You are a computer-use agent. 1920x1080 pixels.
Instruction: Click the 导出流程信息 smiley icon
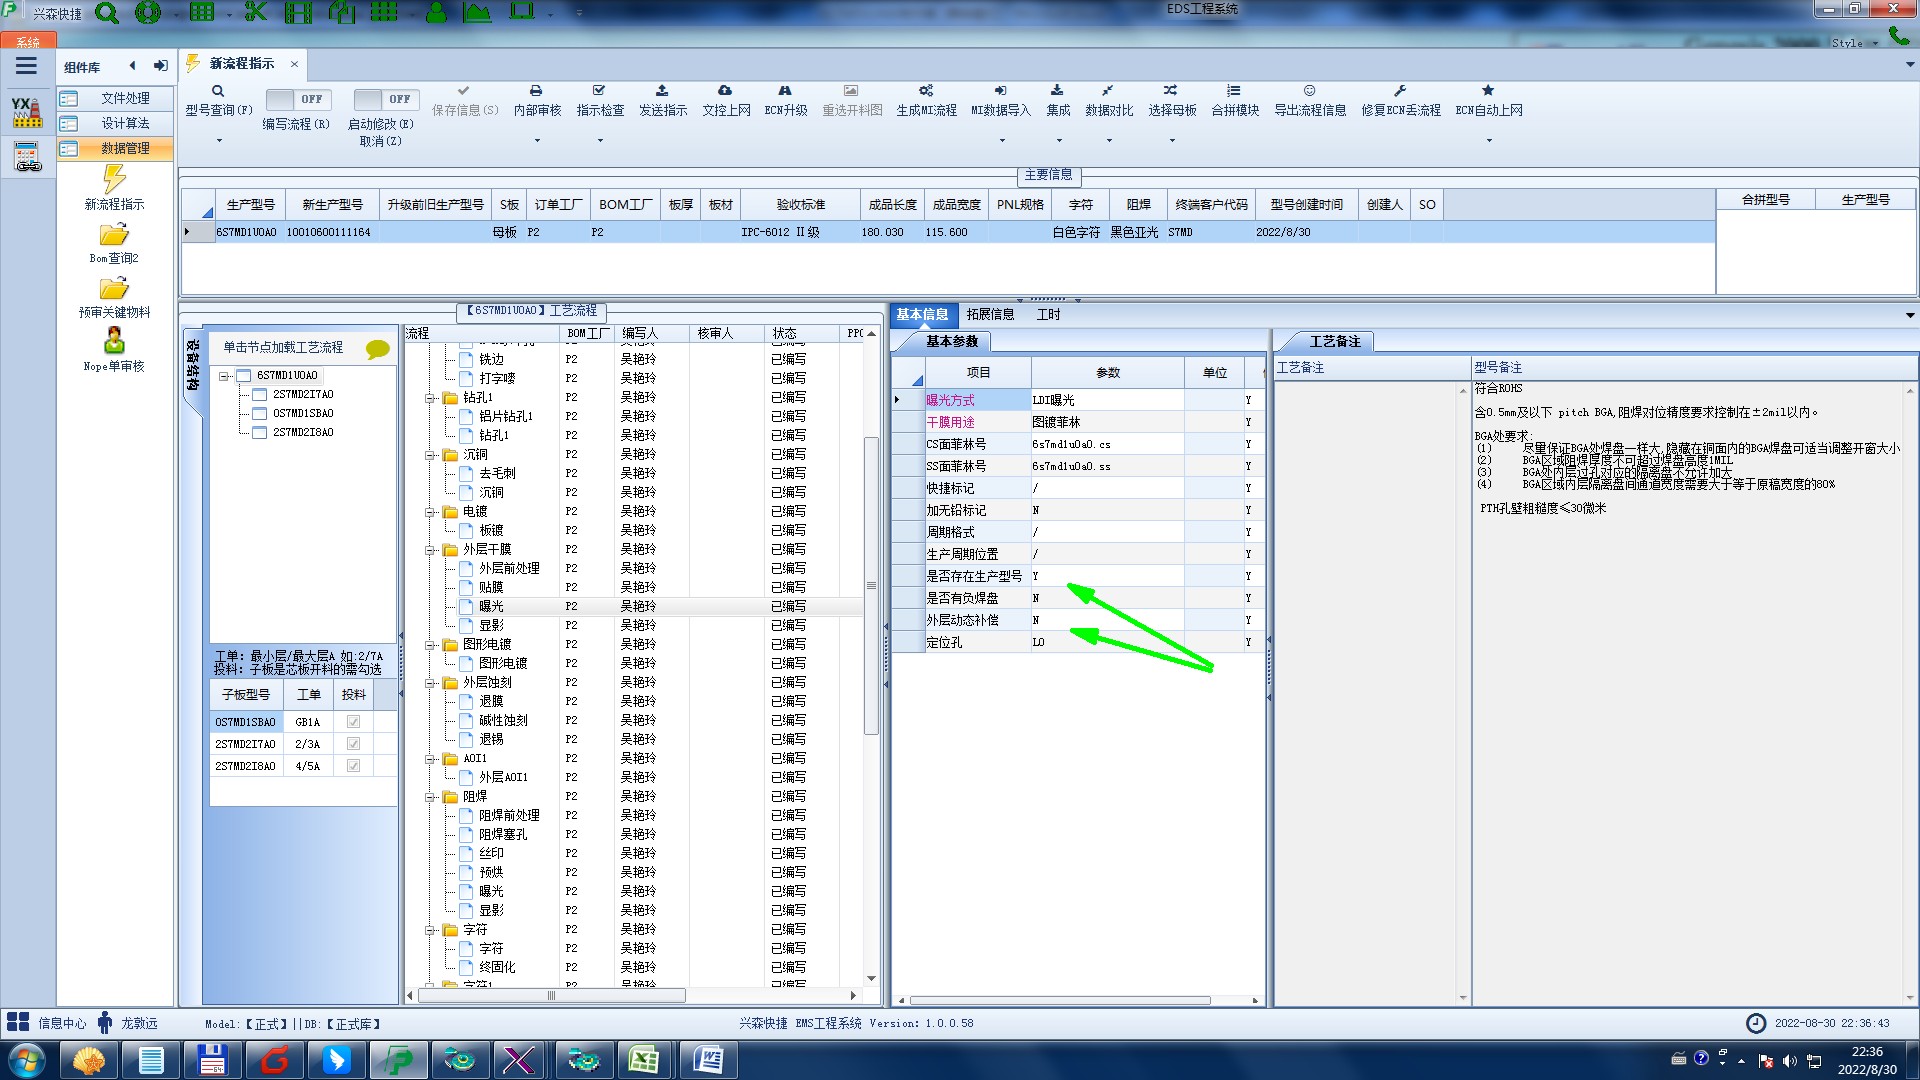point(1309,91)
